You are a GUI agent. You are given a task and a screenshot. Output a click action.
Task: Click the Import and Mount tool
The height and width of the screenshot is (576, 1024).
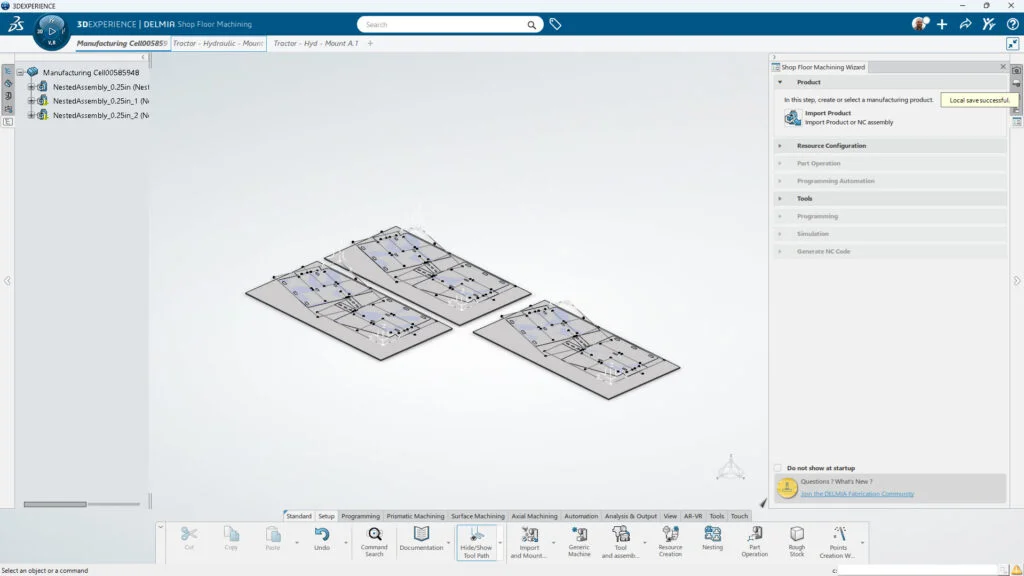pyautogui.click(x=529, y=542)
